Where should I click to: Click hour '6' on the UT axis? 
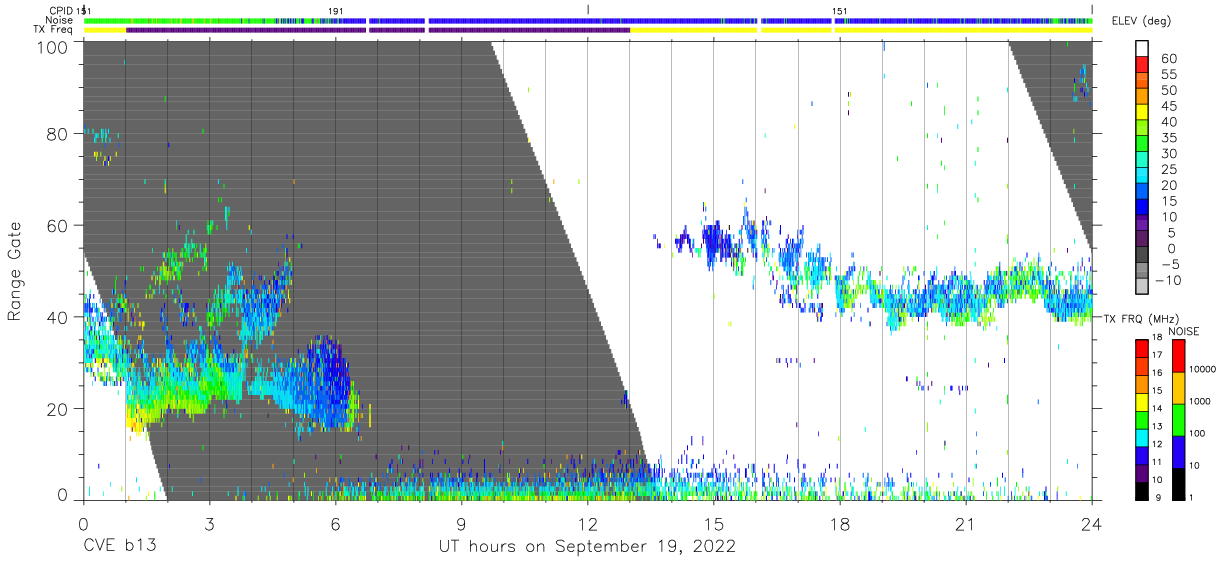pyautogui.click(x=335, y=523)
